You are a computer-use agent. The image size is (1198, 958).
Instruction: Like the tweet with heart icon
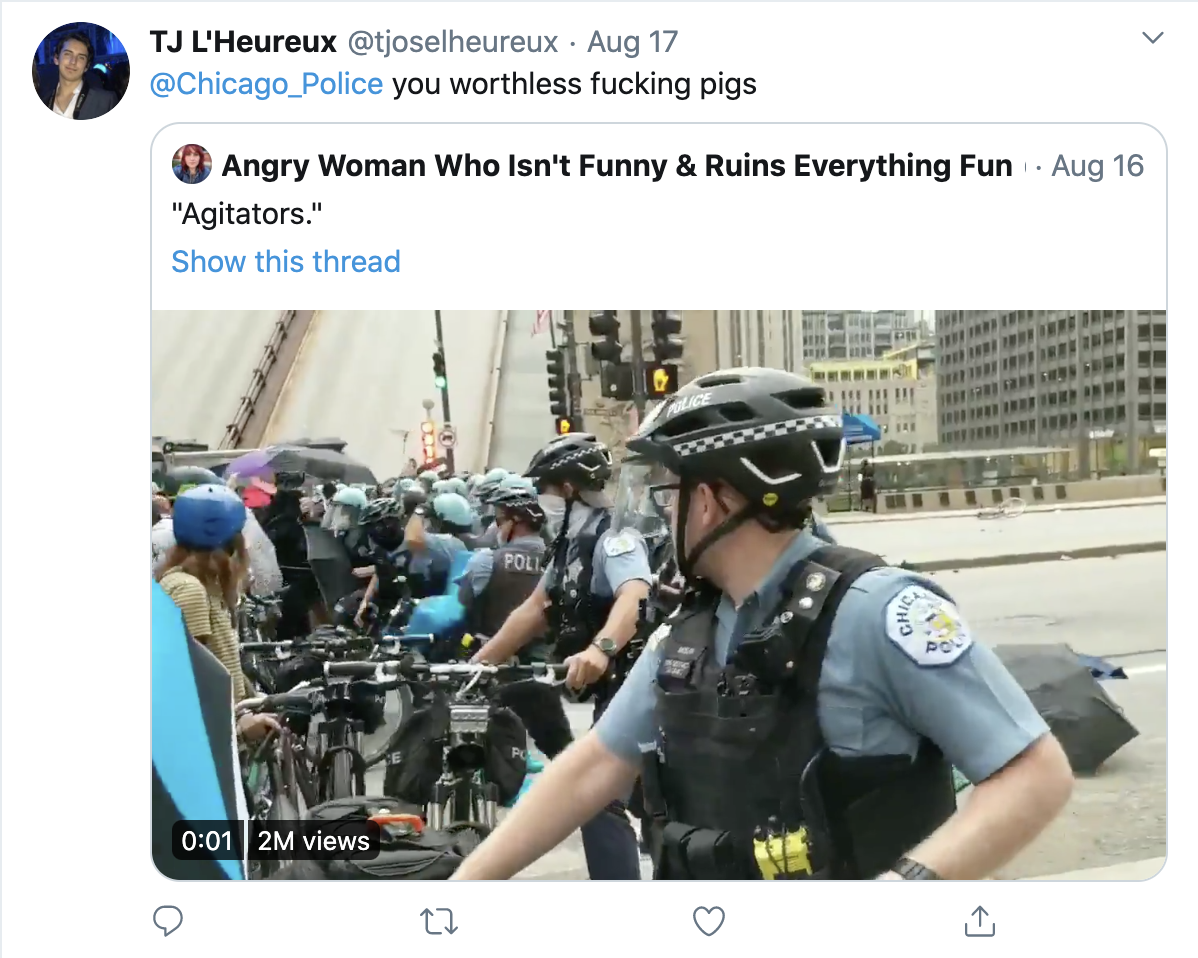click(708, 921)
